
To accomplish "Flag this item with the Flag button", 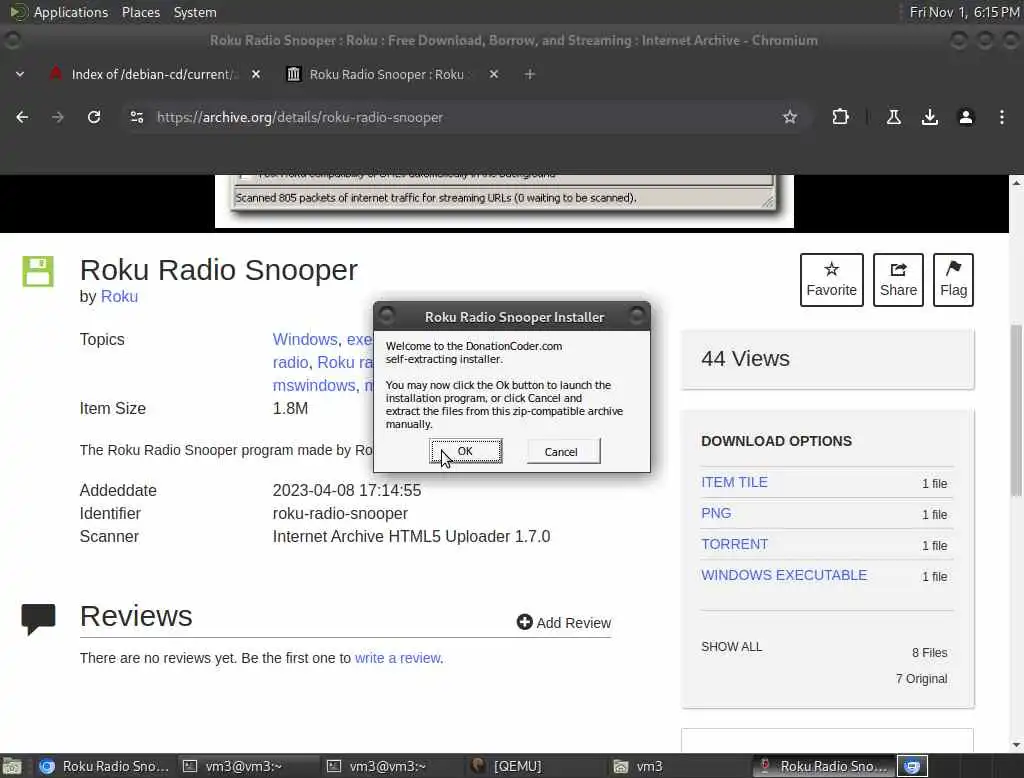I will (953, 280).
